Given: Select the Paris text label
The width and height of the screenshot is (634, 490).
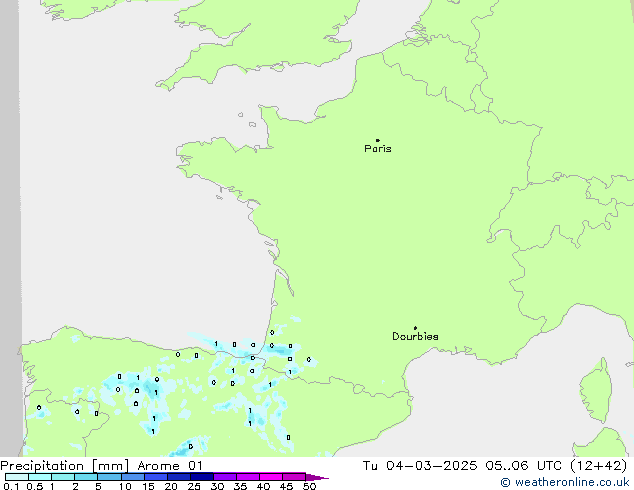Looking at the screenshot, I should click(x=378, y=149).
